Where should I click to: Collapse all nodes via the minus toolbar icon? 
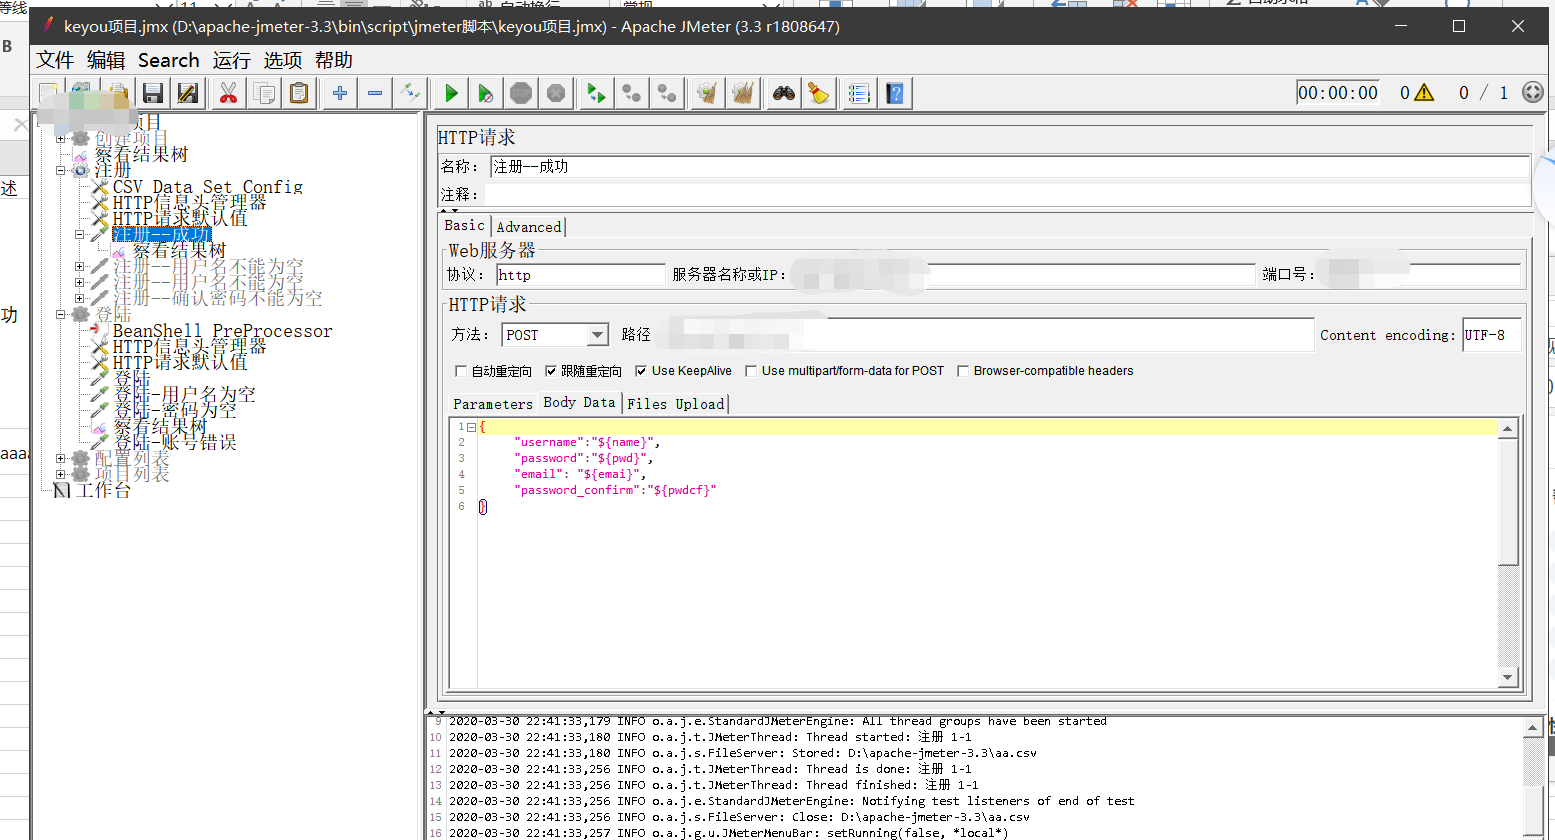click(374, 92)
